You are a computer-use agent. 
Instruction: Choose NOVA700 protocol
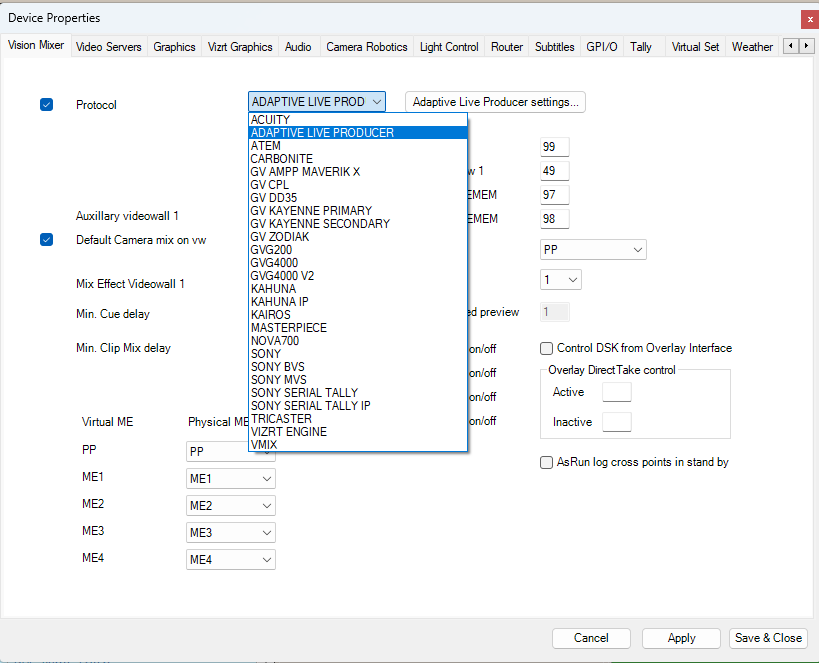(358, 341)
